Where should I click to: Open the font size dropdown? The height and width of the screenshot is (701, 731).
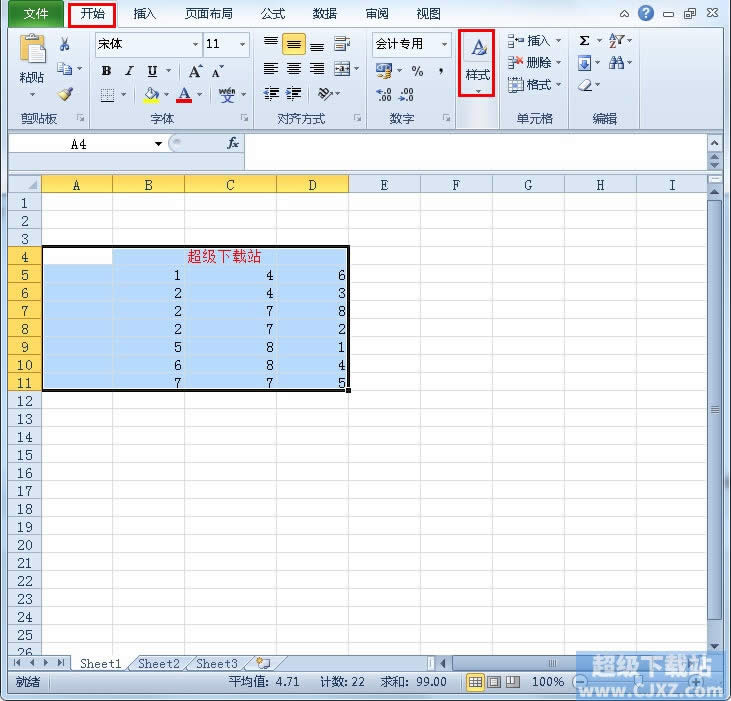[x=242, y=44]
